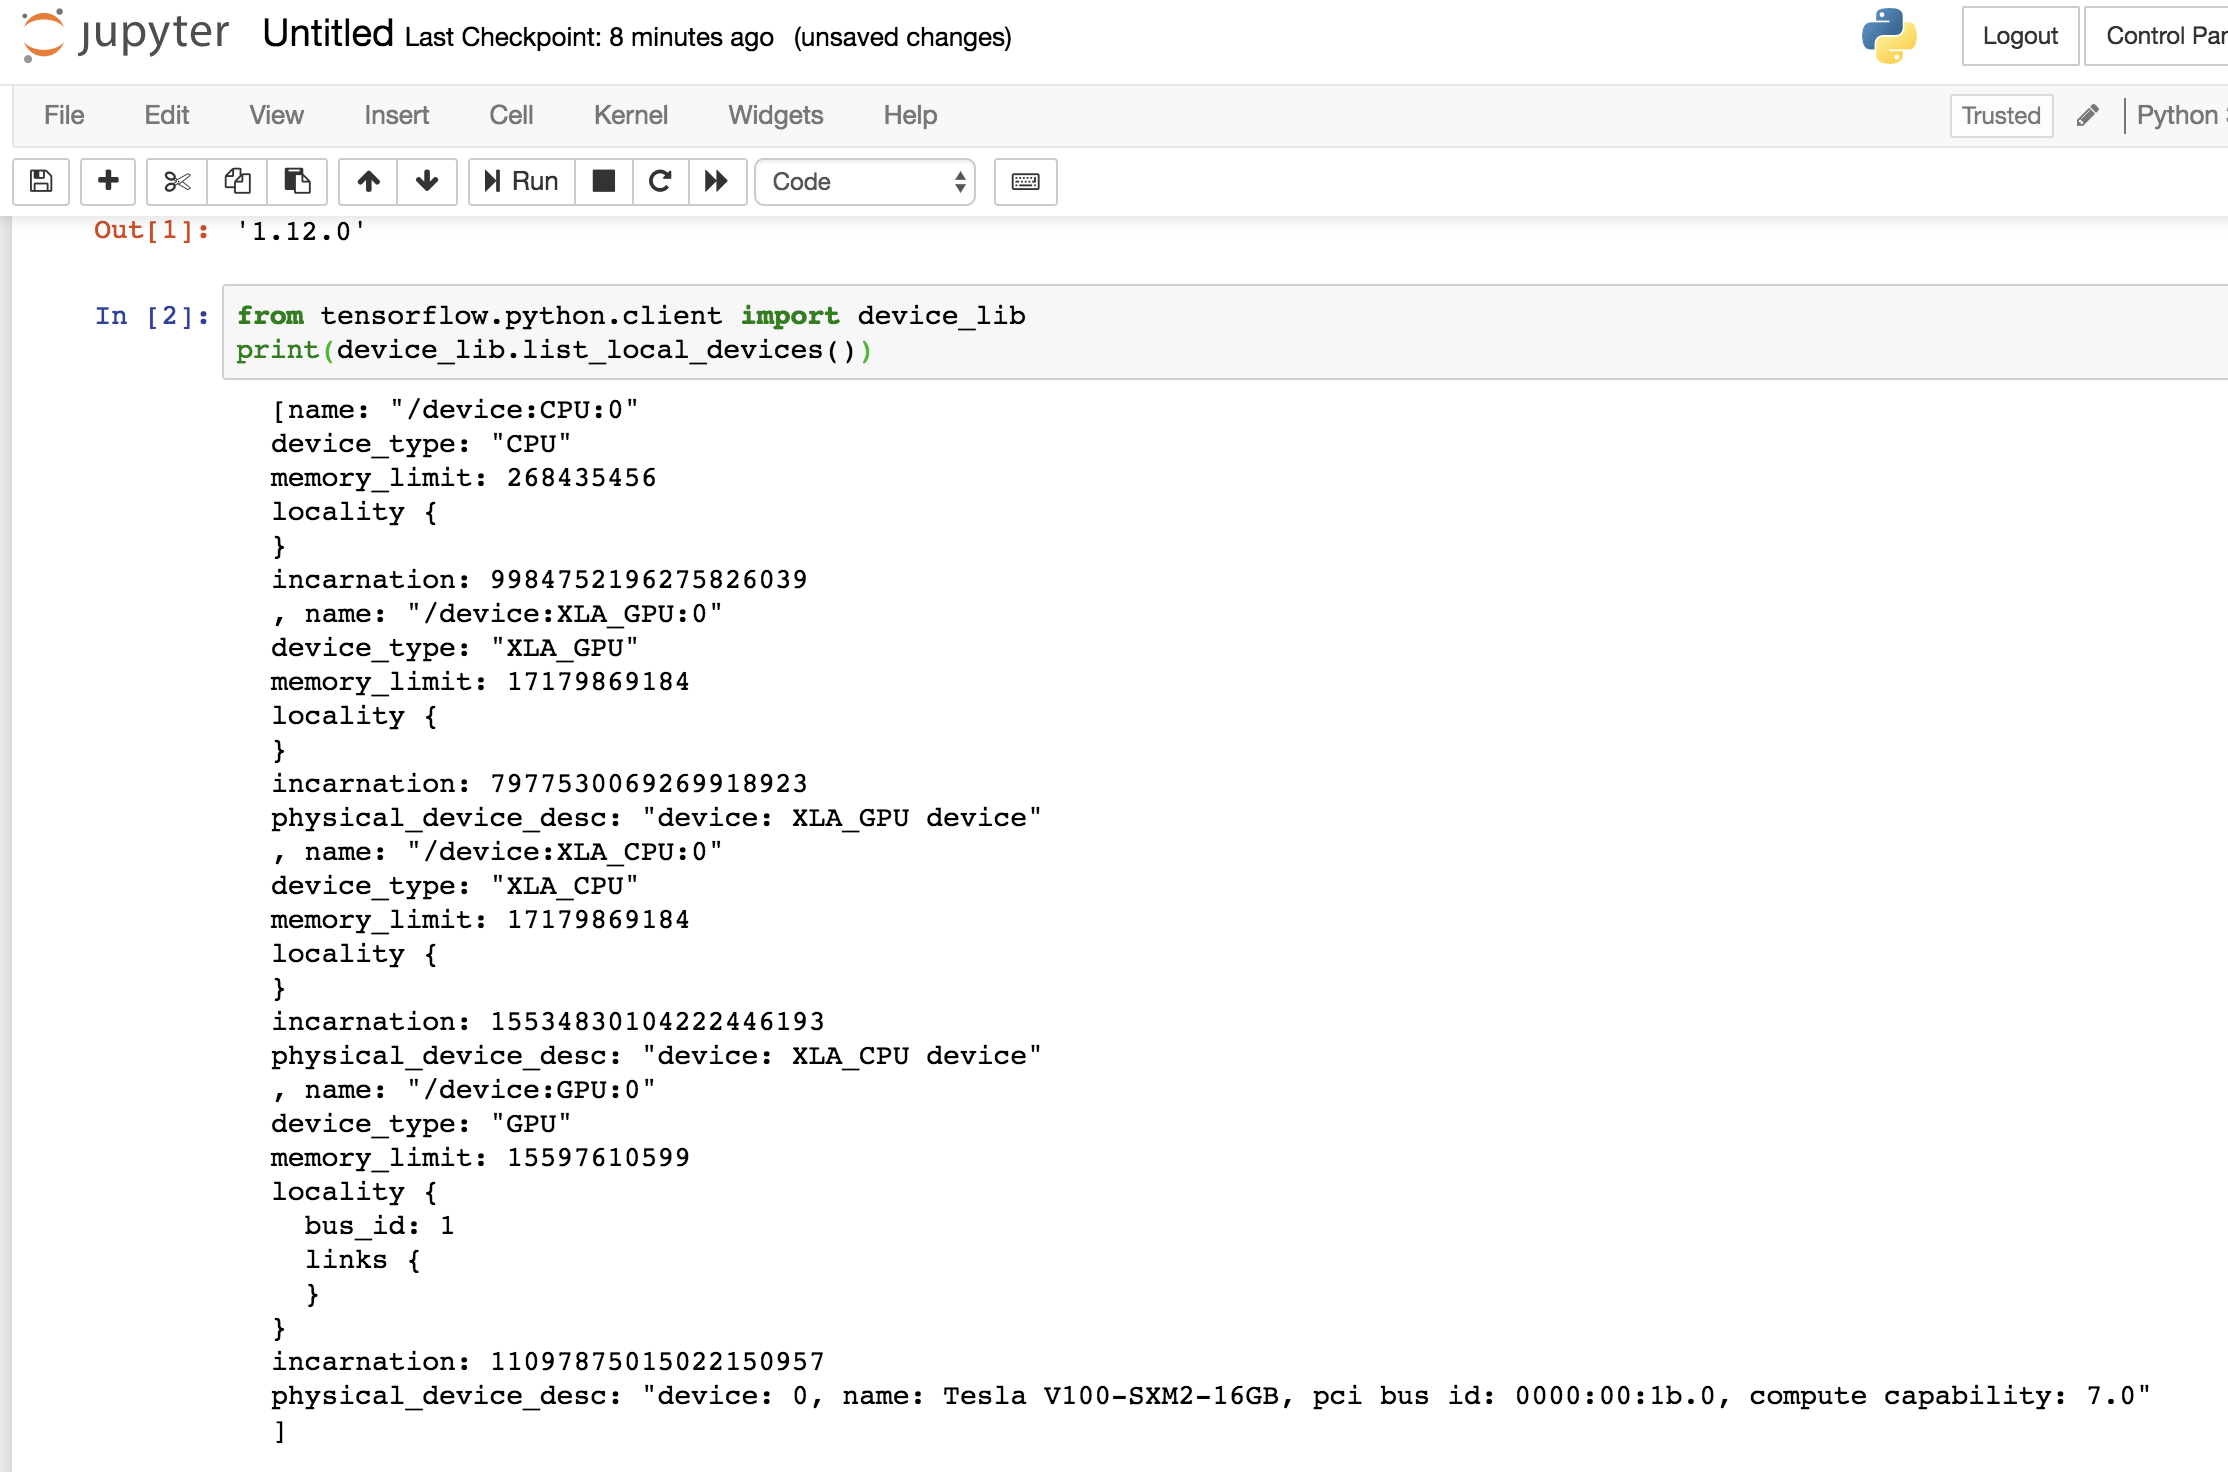Click the Logout button
Viewport: 2228px width, 1472px height.
tap(2020, 36)
